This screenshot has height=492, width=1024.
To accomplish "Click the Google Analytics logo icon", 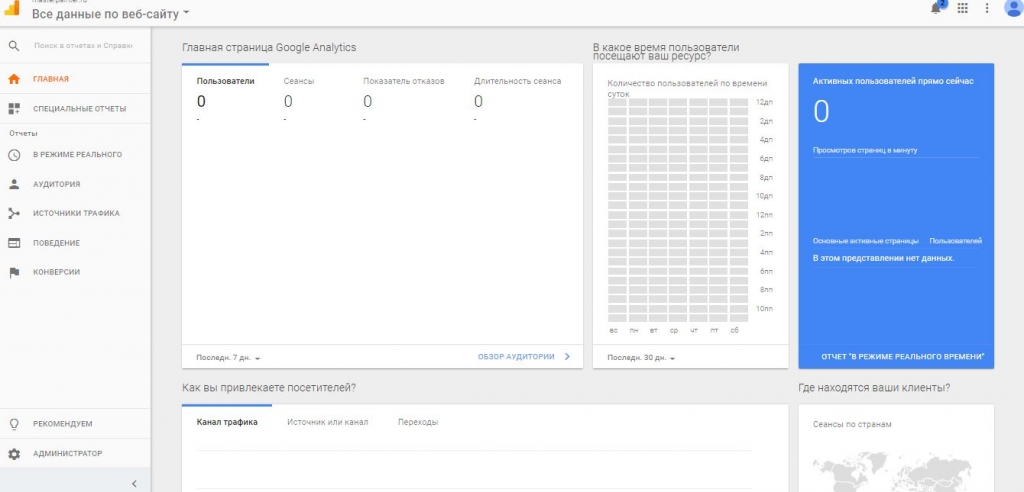I will click(12, 8).
